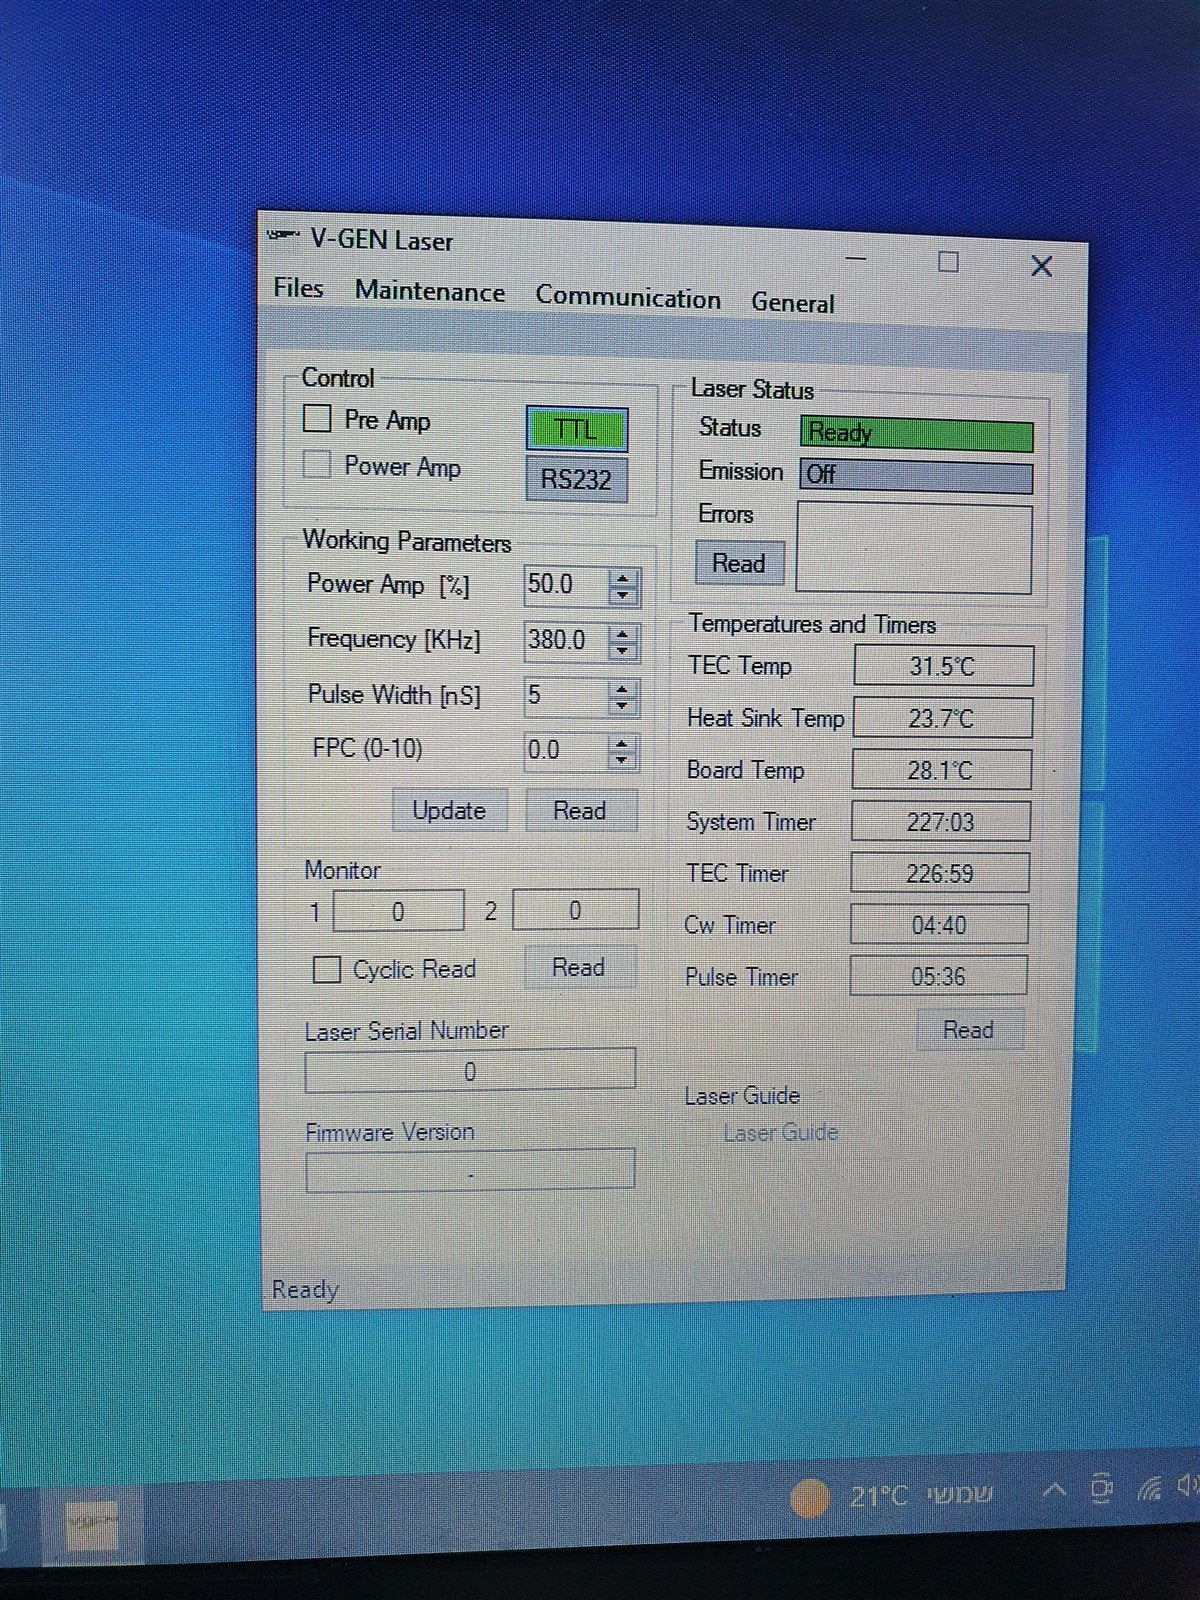
Task: Click the Errors text box
Action: pyautogui.click(x=914, y=549)
